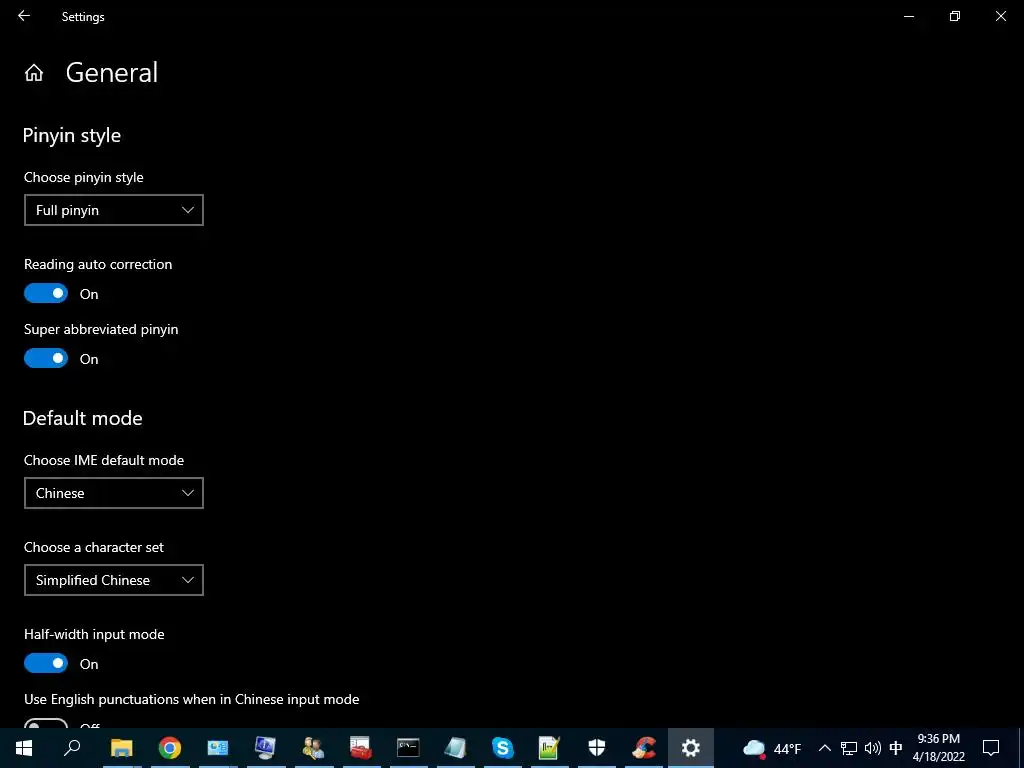Open the notebook app left of Skype
The width and height of the screenshot is (1024, 768).
click(455, 748)
